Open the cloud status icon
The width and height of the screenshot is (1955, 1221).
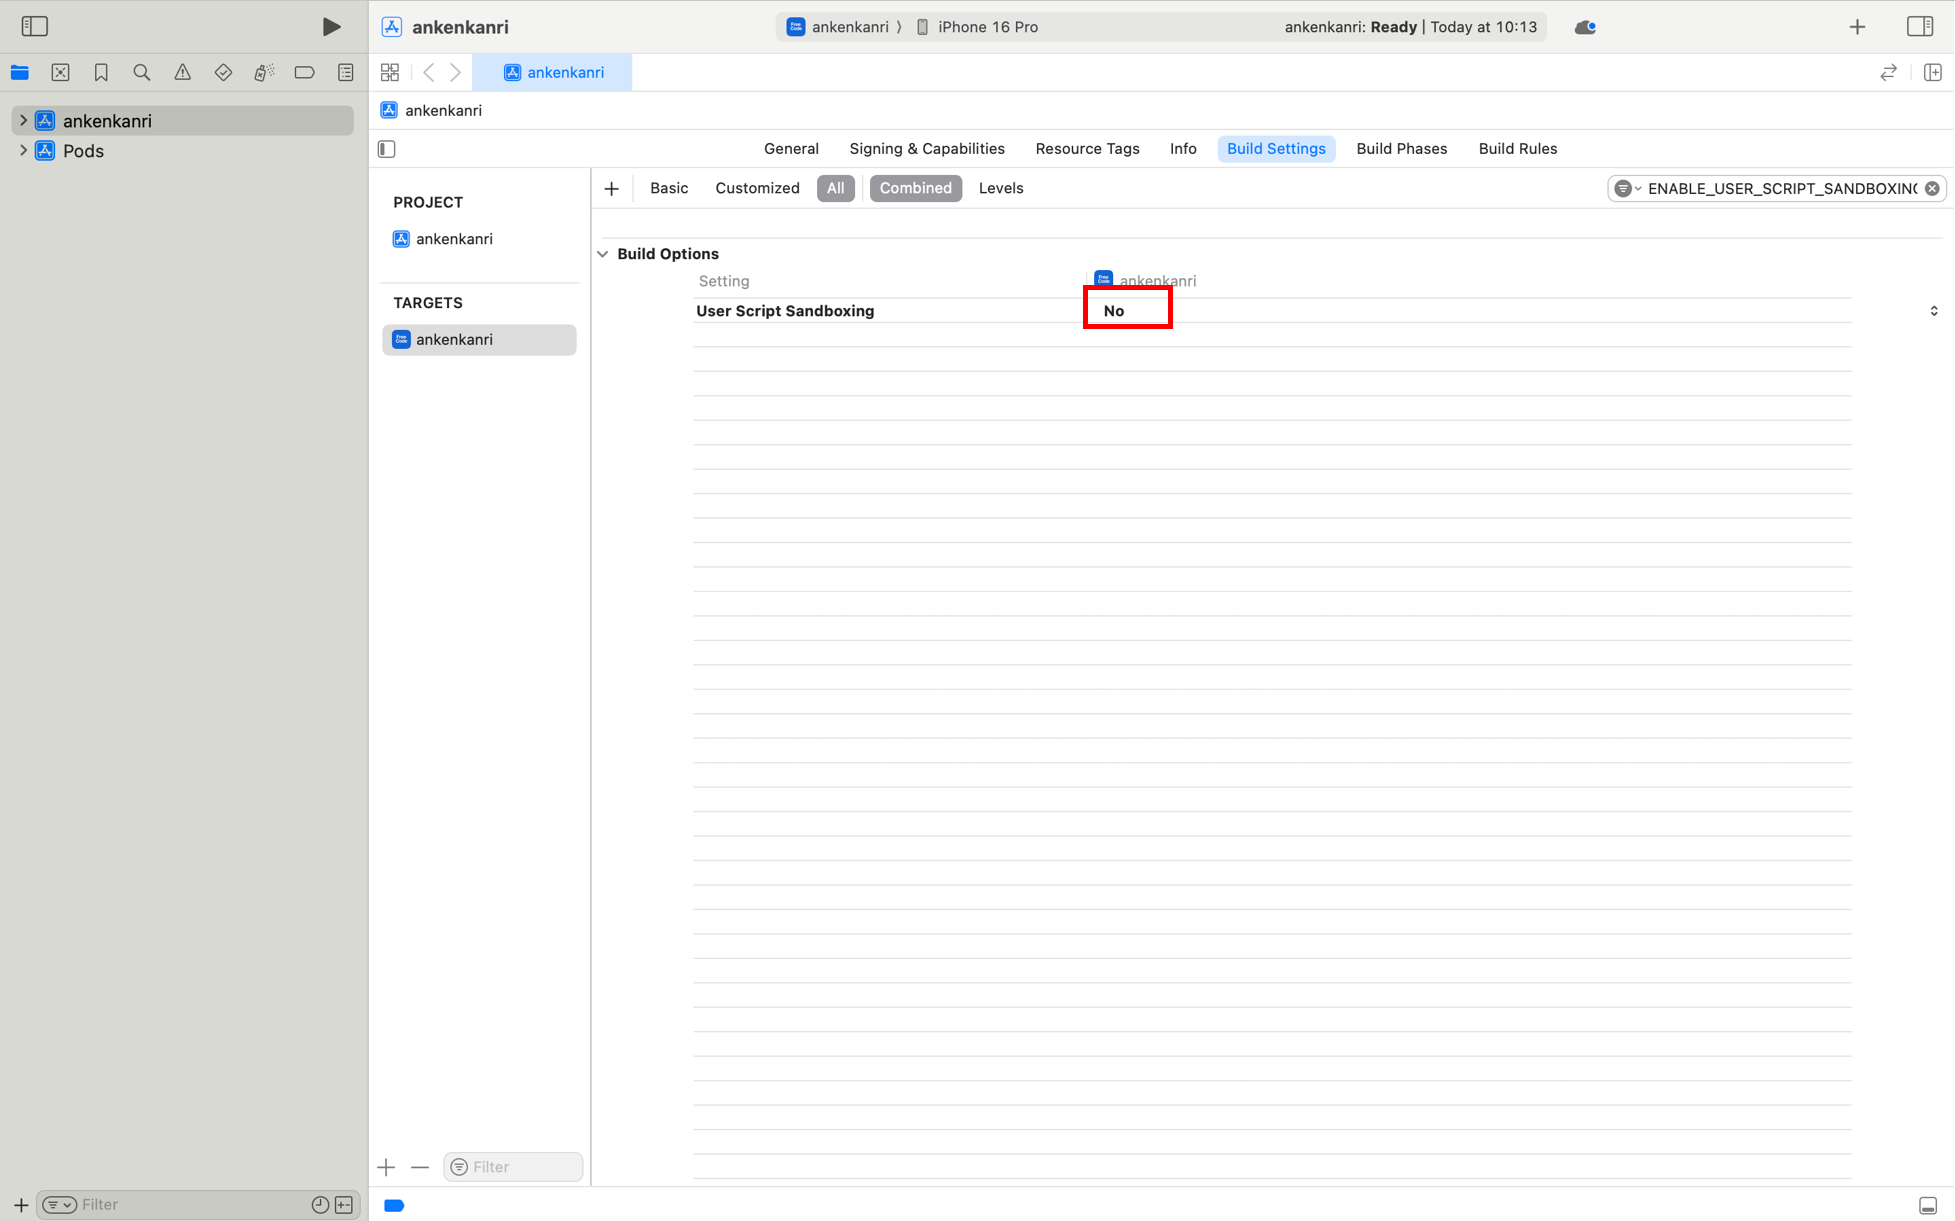tap(1585, 27)
